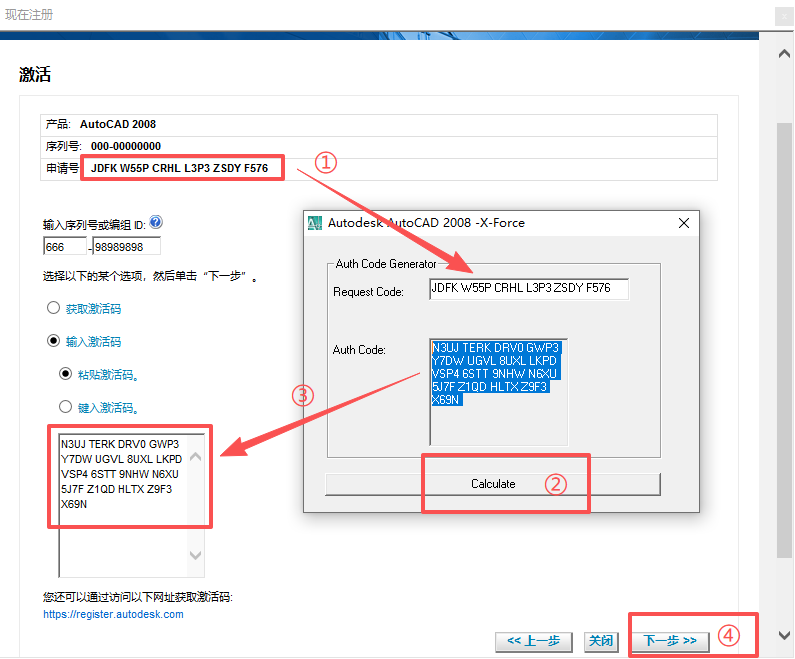Screen dimensions: 795x659
Task: Click the help icon beside serial number label
Action: tap(156, 222)
